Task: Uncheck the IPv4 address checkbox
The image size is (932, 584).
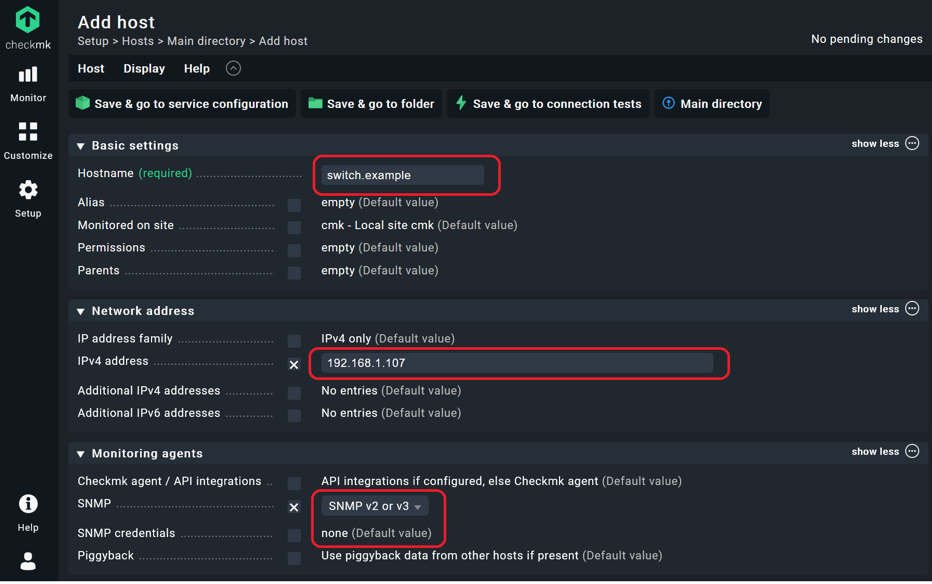Action: coord(294,365)
